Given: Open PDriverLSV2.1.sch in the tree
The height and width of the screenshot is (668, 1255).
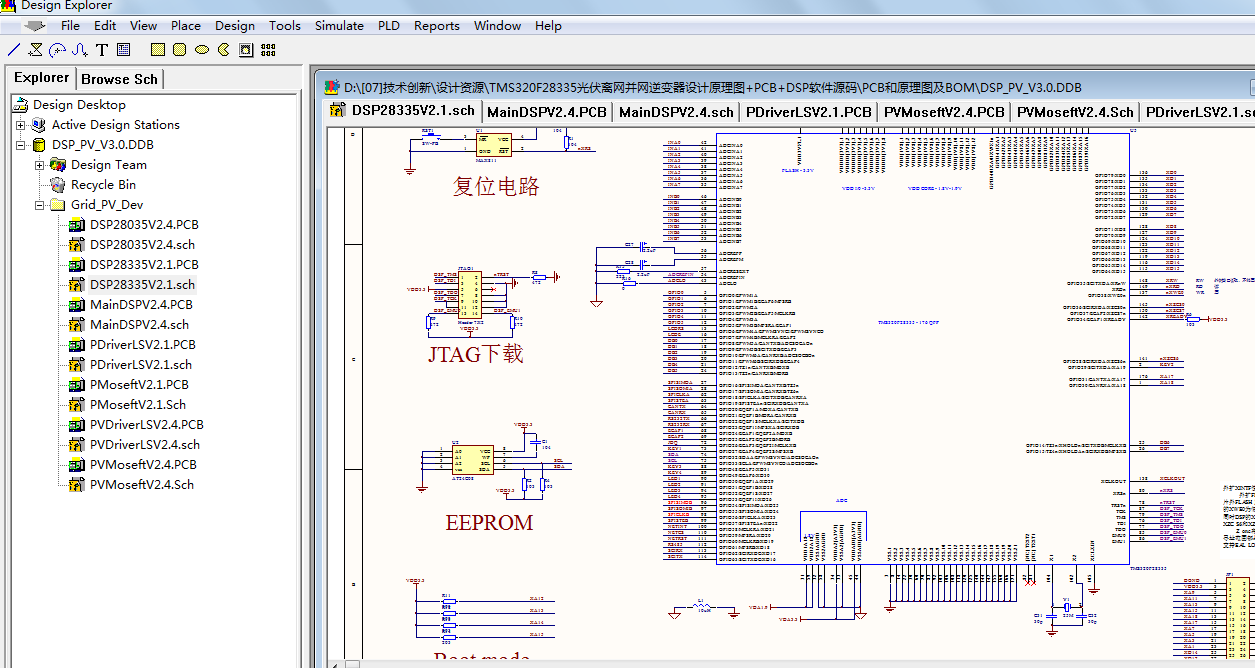Looking at the screenshot, I should click(140, 365).
